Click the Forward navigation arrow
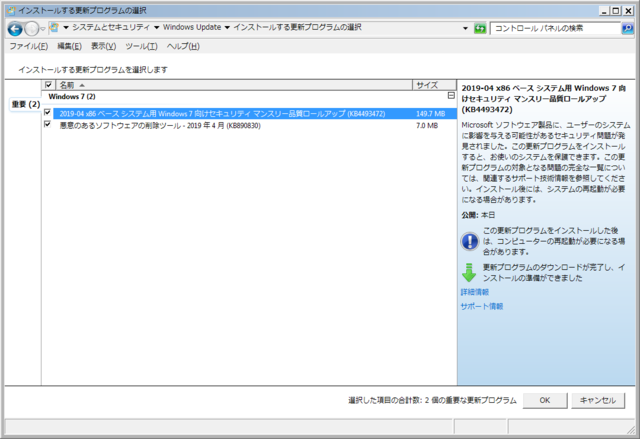The height and width of the screenshot is (439, 640). pos(31,29)
